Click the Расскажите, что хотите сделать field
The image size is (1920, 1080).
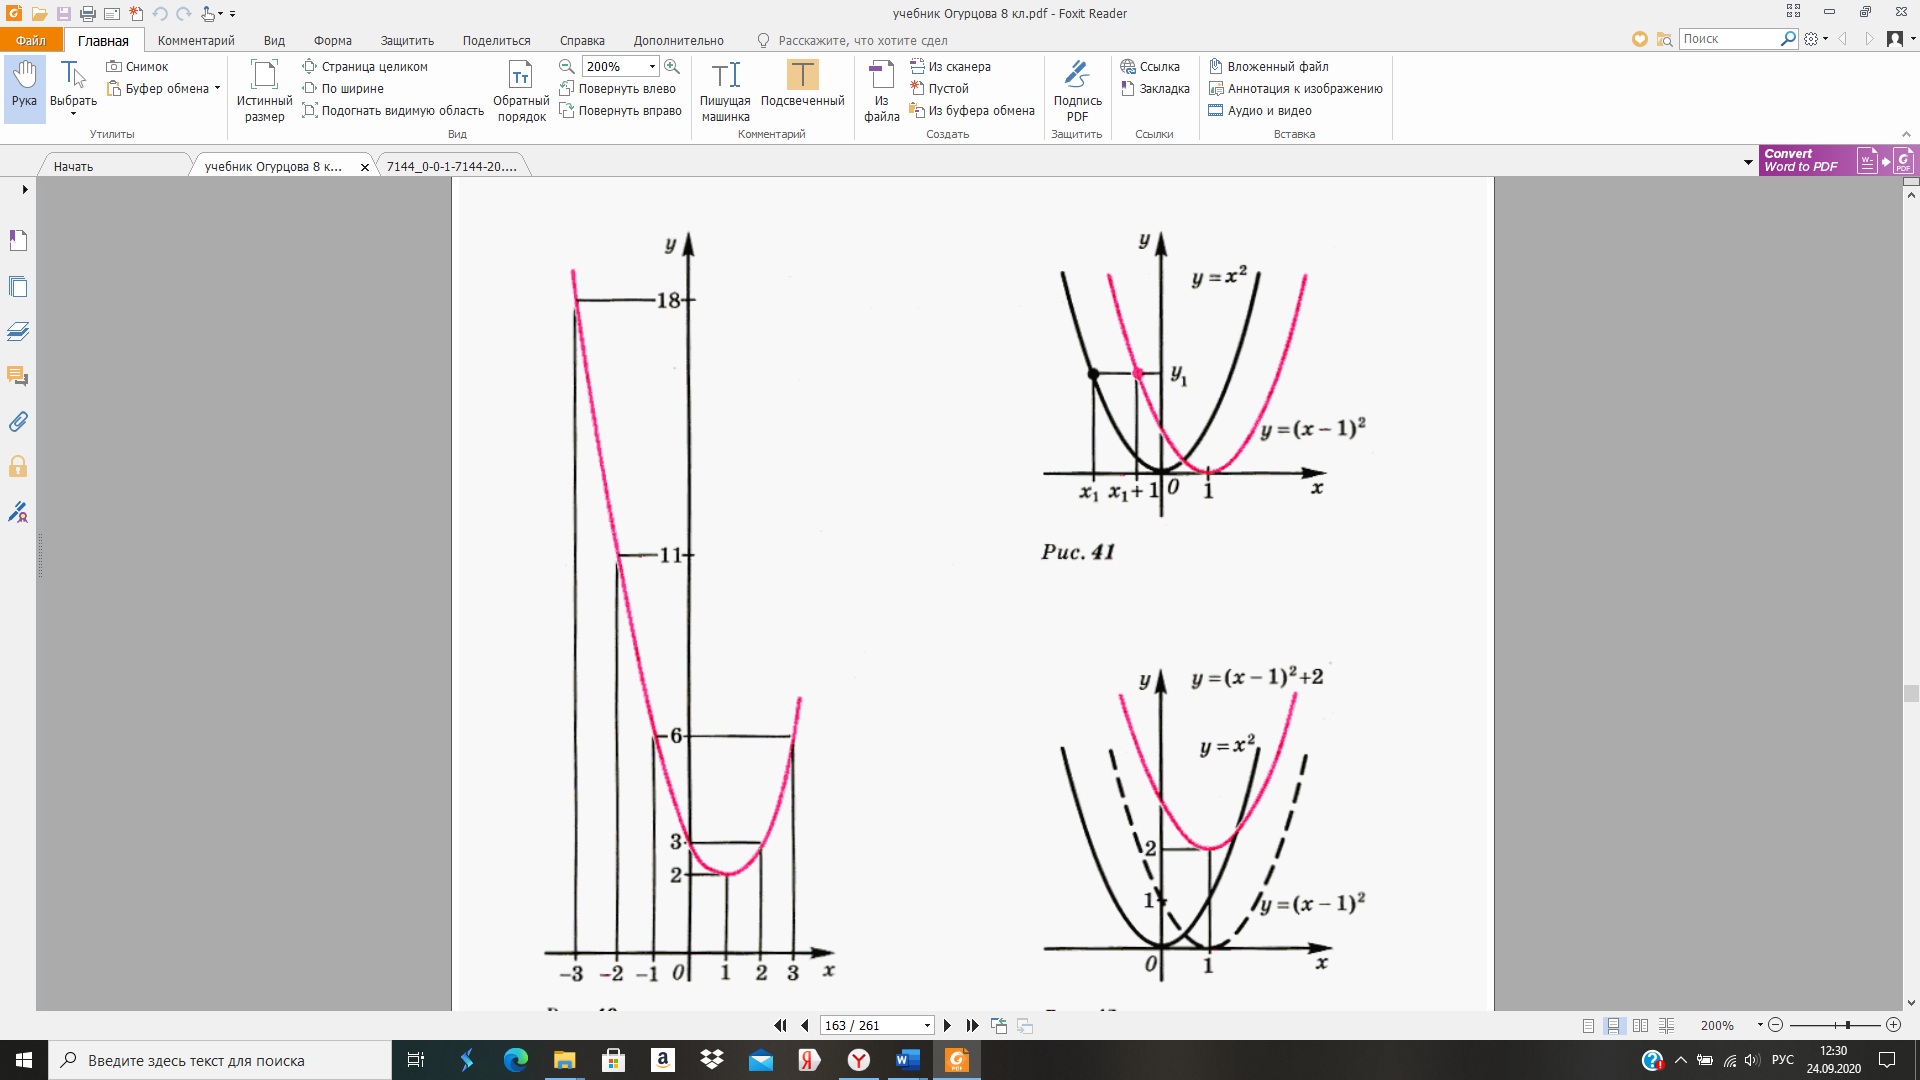[862, 40]
